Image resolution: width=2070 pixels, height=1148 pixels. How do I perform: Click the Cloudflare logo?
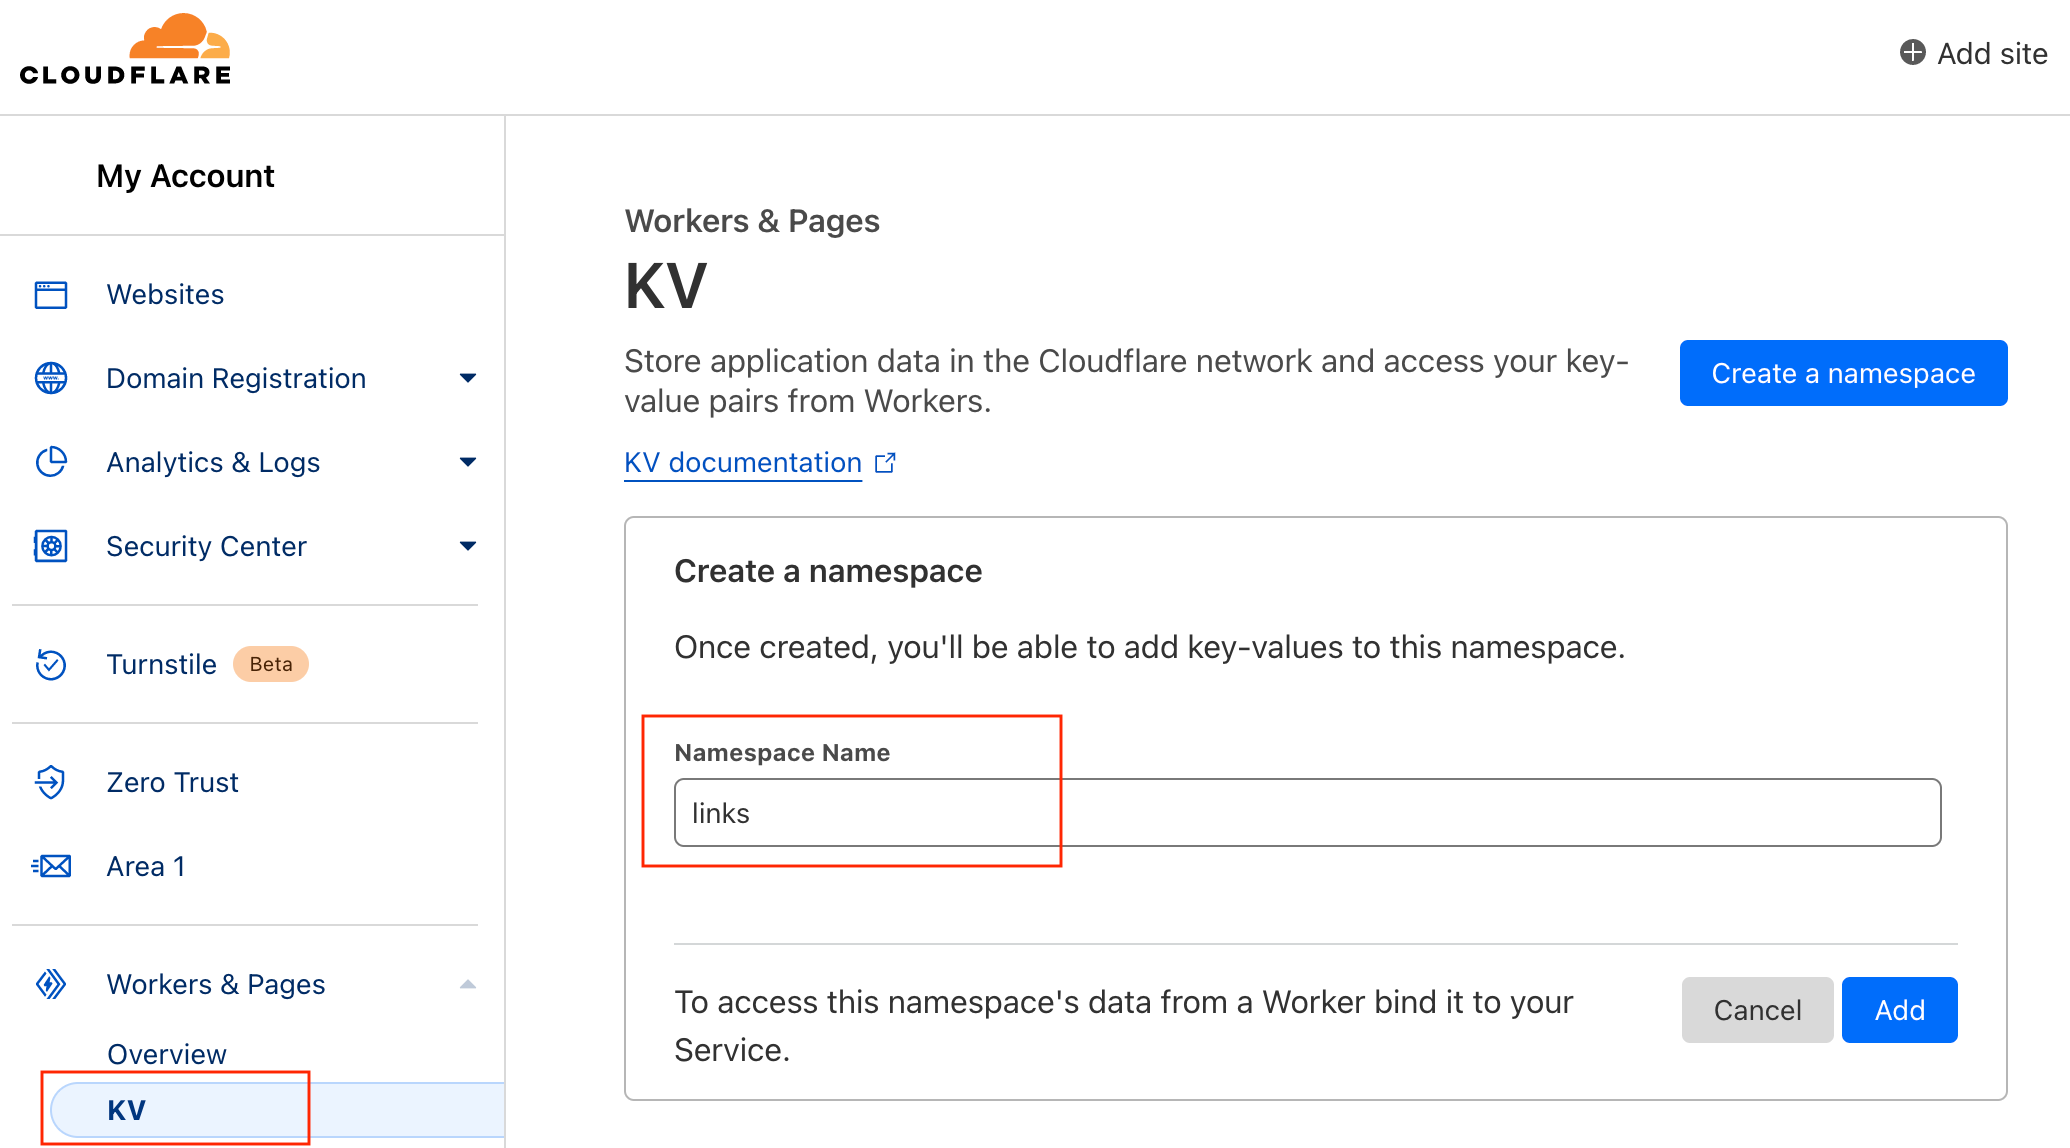pos(126,50)
